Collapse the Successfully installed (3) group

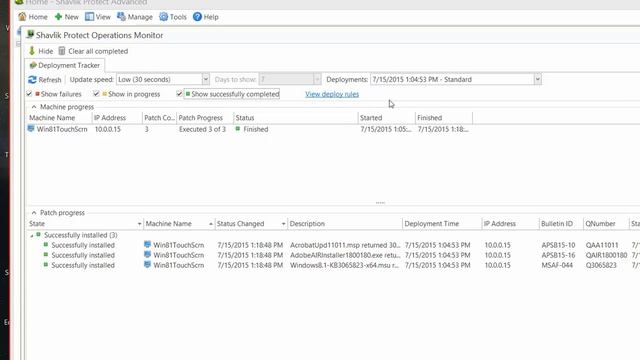pos(32,236)
